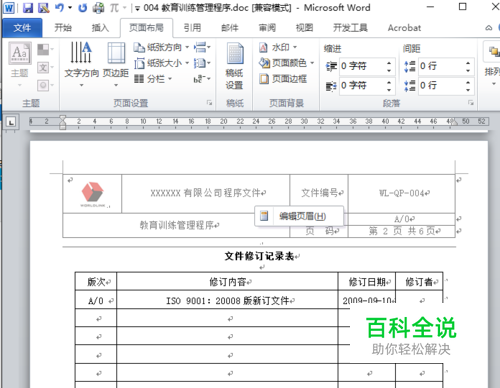This screenshot has height=388, width=500.
Task: Click the theme effects icon
Action: tap(44, 86)
